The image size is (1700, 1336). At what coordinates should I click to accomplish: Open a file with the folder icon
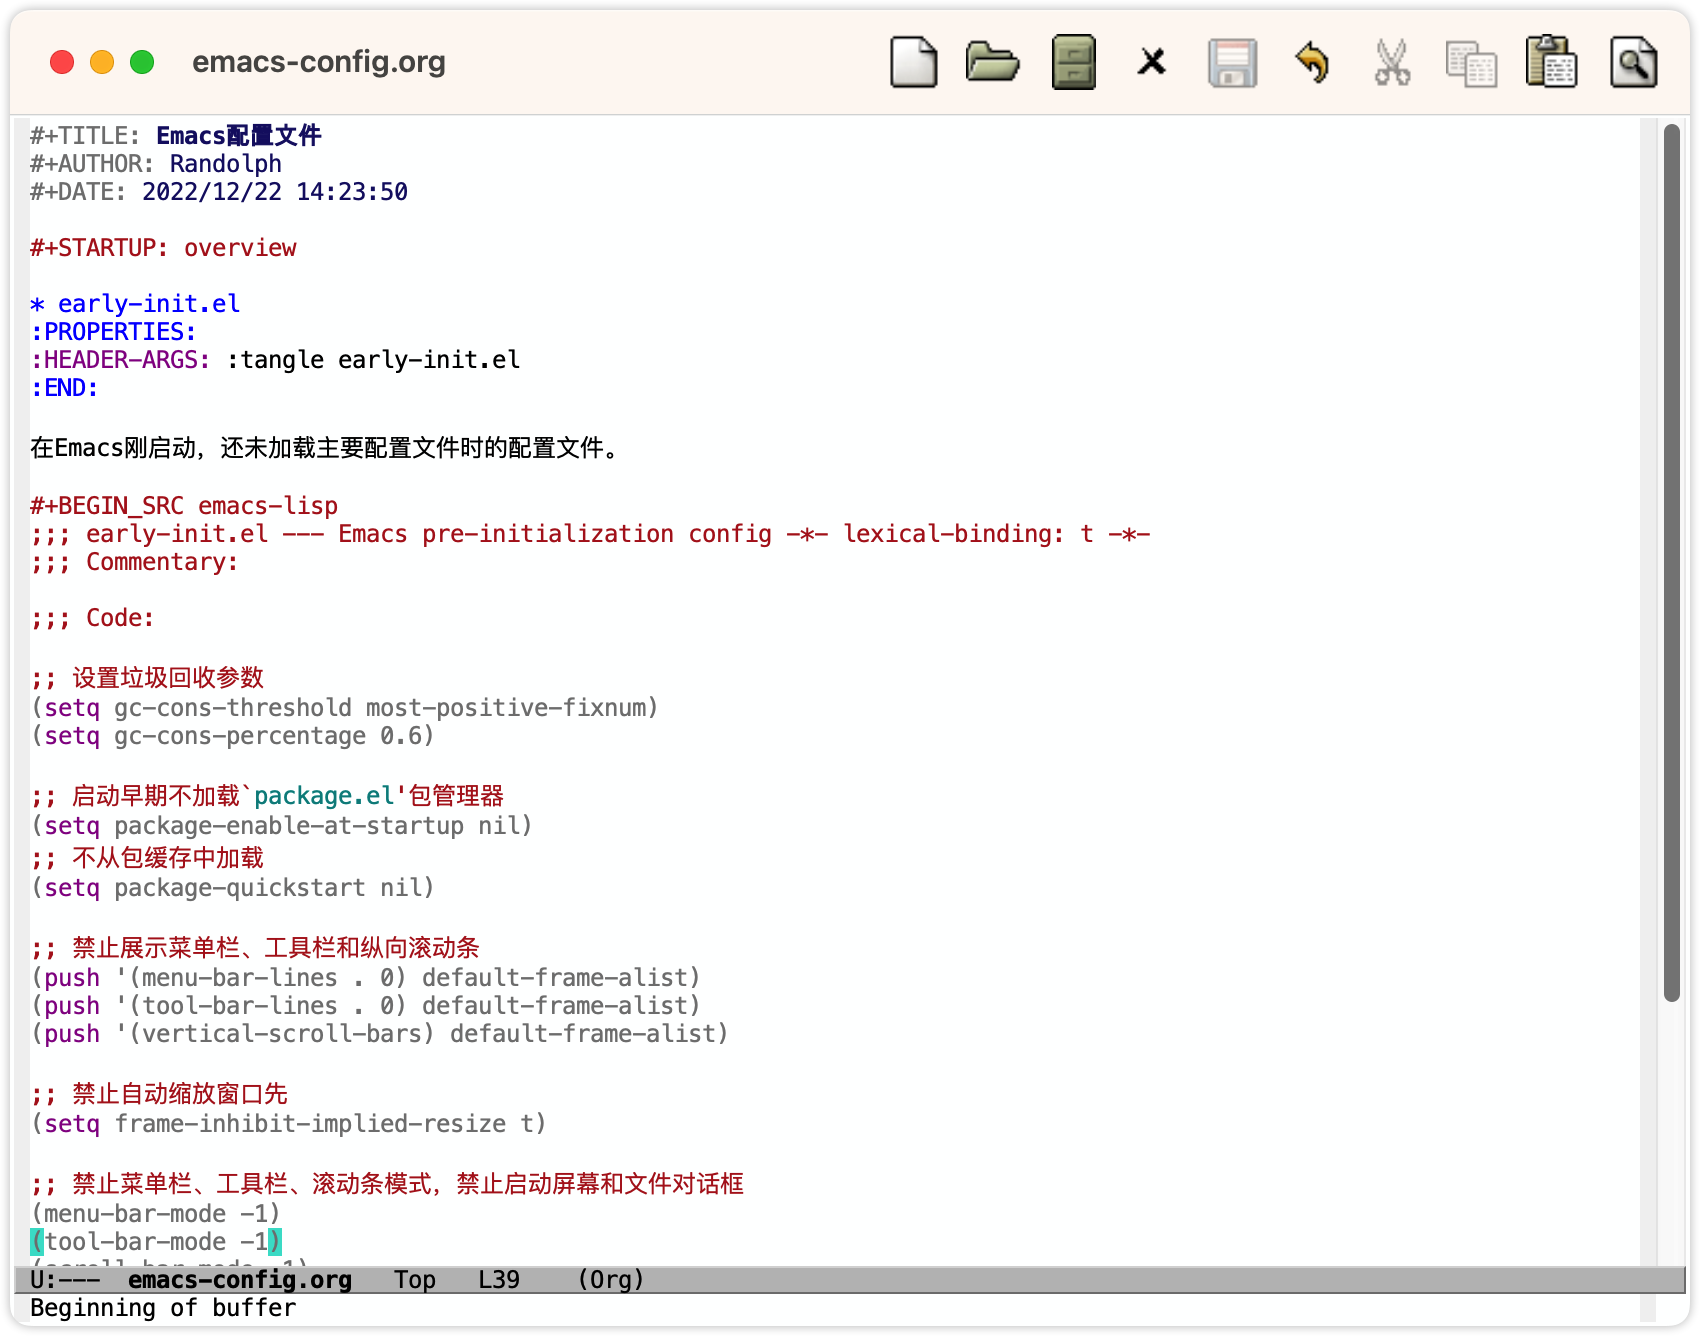click(992, 62)
